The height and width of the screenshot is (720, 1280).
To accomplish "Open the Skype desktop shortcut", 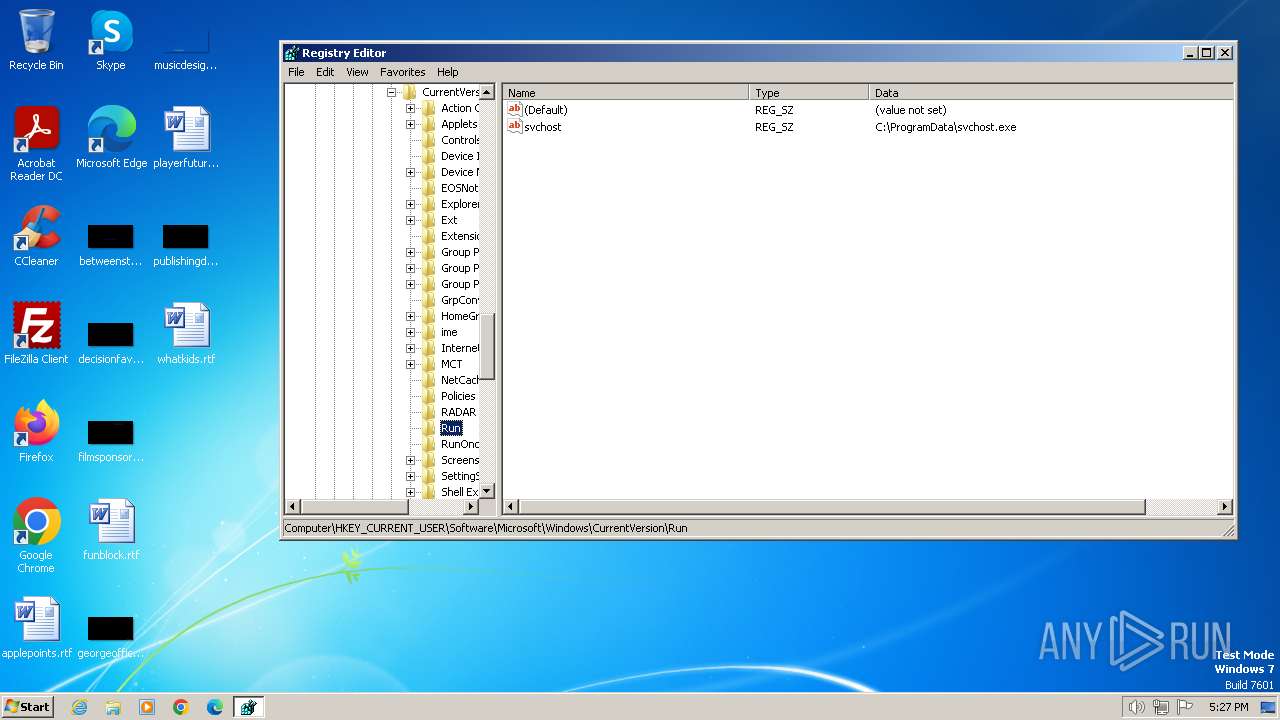I will coord(110,40).
